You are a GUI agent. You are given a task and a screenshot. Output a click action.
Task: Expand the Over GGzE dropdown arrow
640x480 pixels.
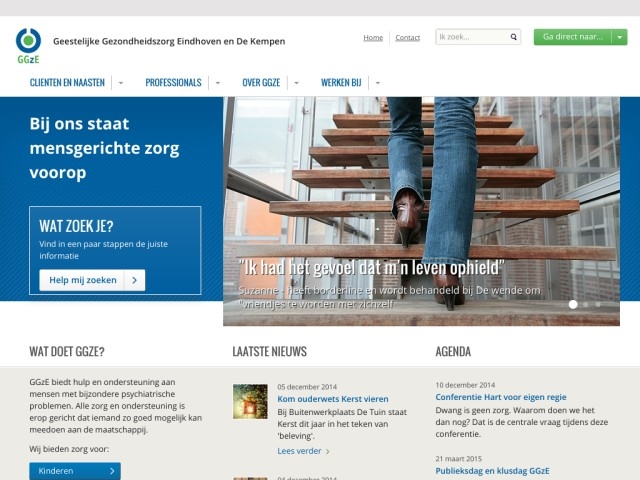tap(296, 83)
